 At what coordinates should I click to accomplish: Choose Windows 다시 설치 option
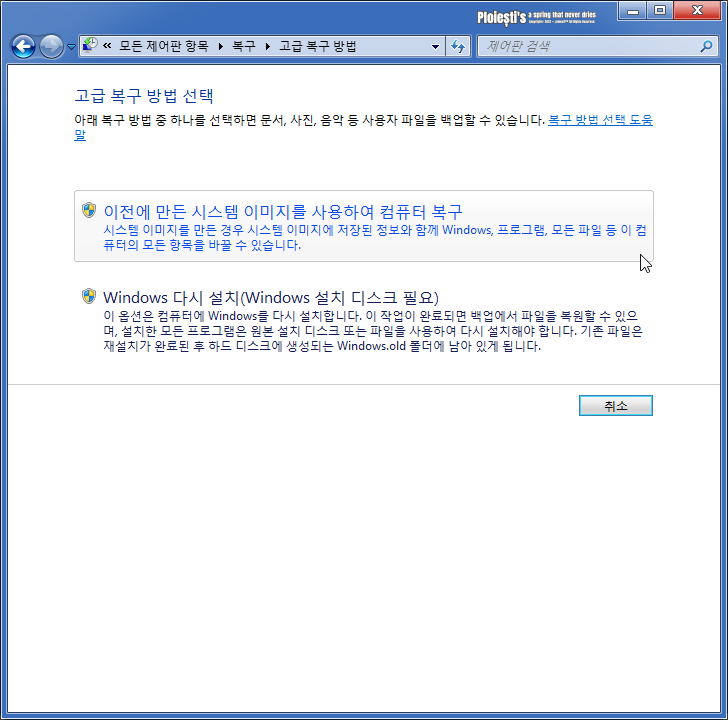tap(364, 320)
